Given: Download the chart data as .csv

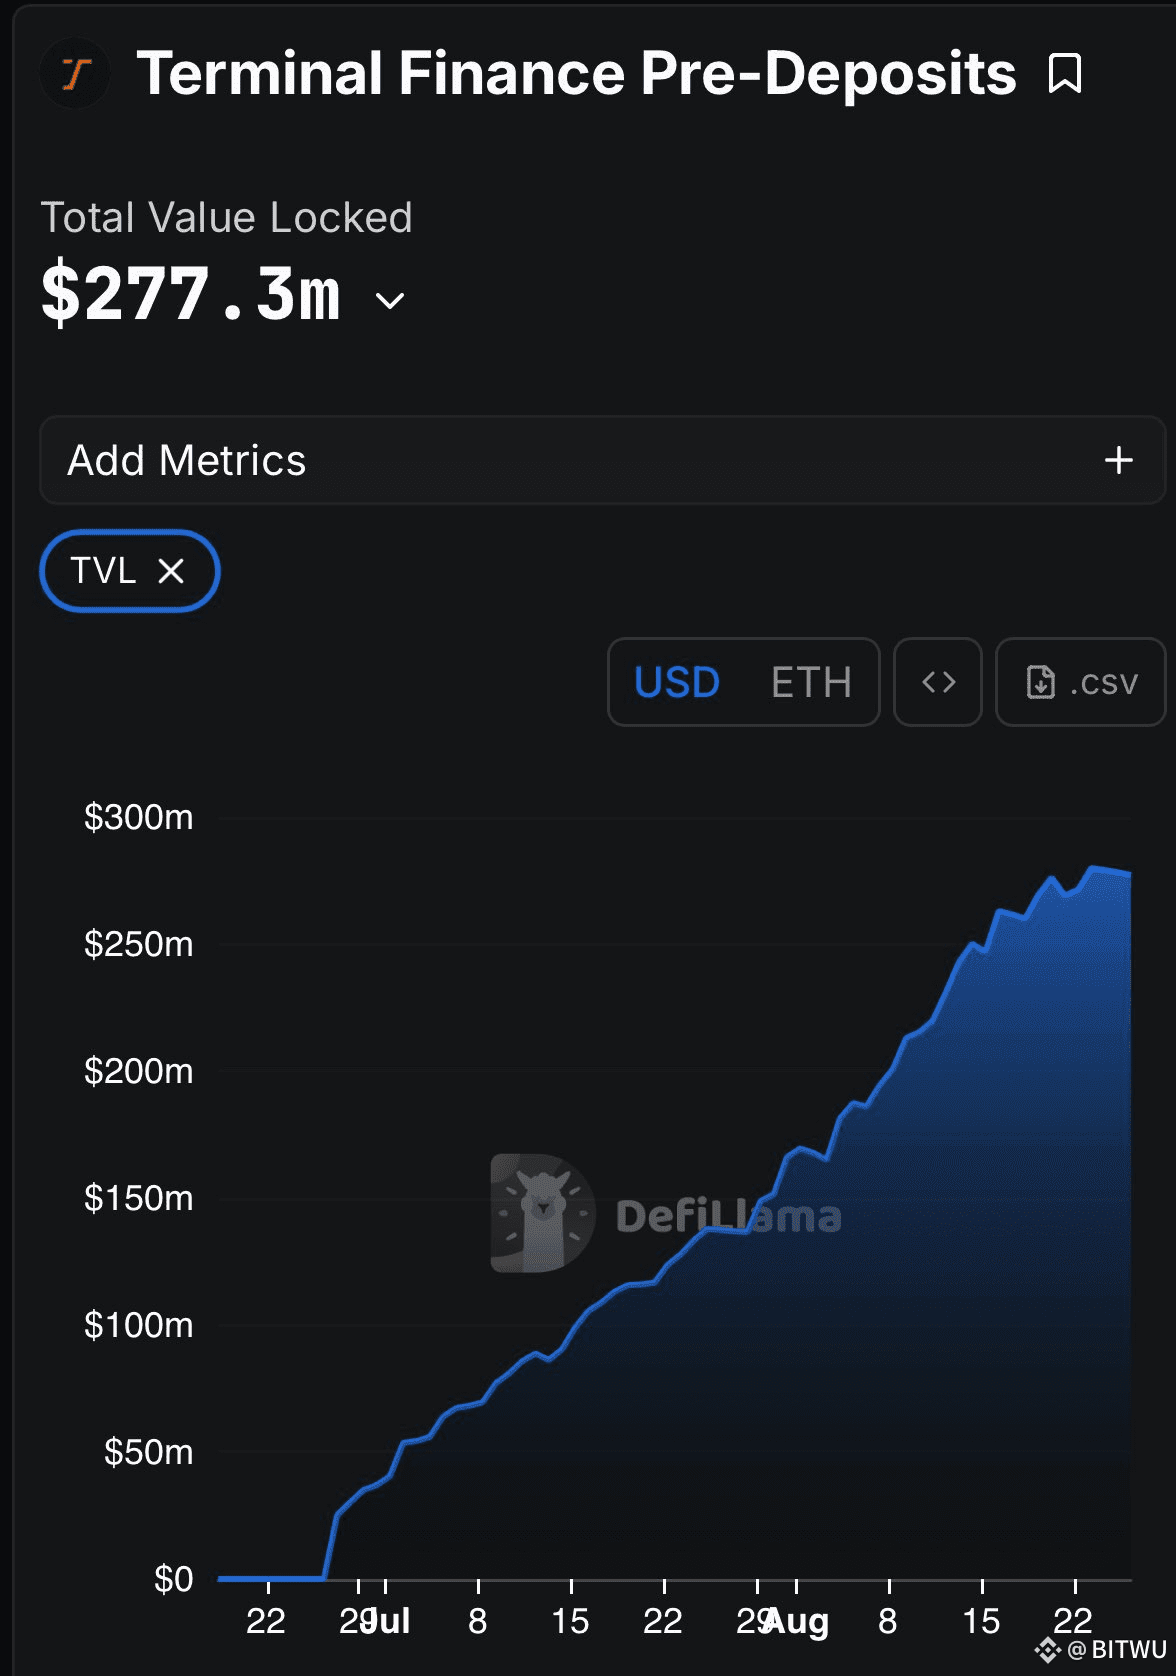Looking at the screenshot, I should point(1081,682).
